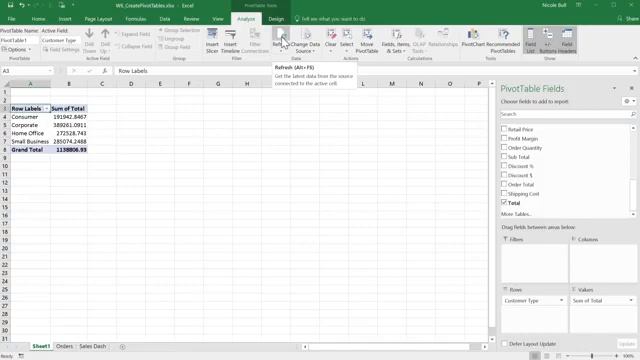Expand the formula bar
The height and width of the screenshot is (360, 640).
[x=635, y=71]
